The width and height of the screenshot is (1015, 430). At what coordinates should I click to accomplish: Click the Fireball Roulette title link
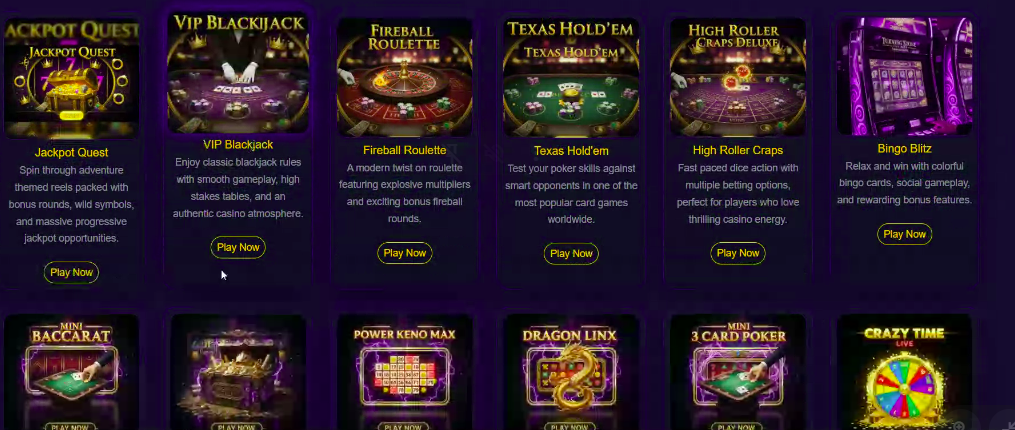405,150
